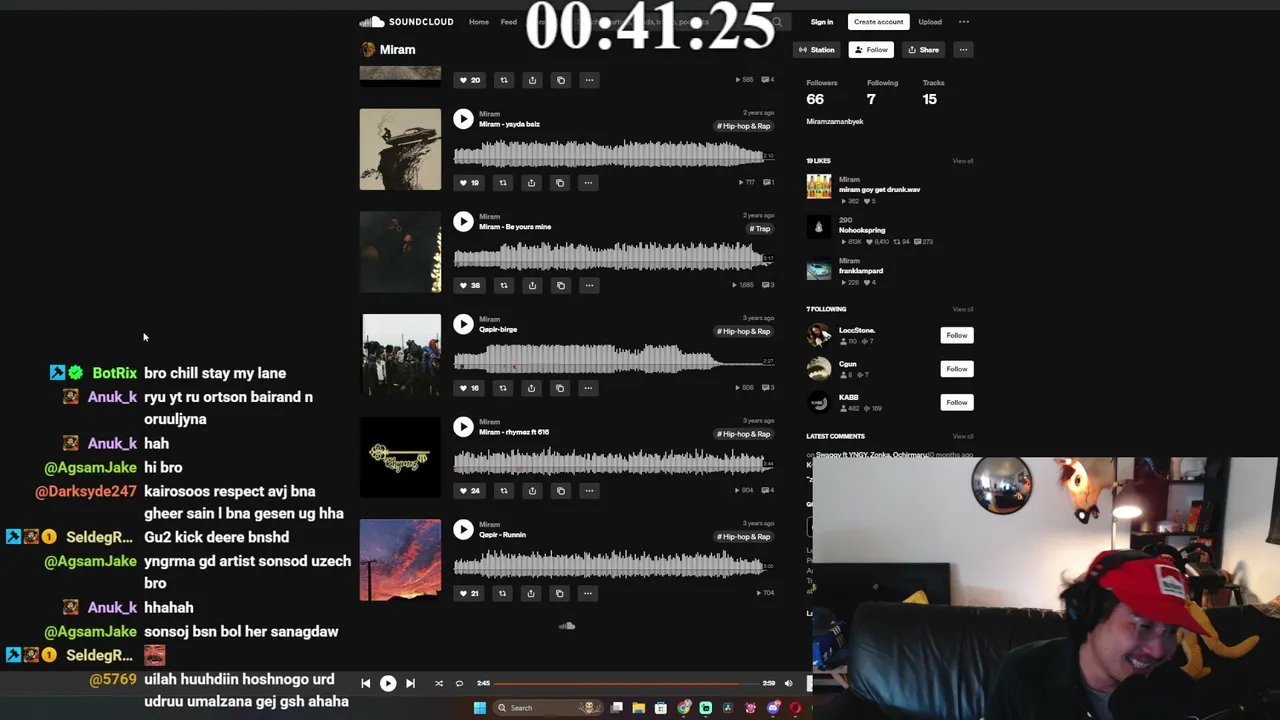Share the "Miram - yayda baiz" track
Screen dimensions: 1280x720
click(x=531, y=183)
